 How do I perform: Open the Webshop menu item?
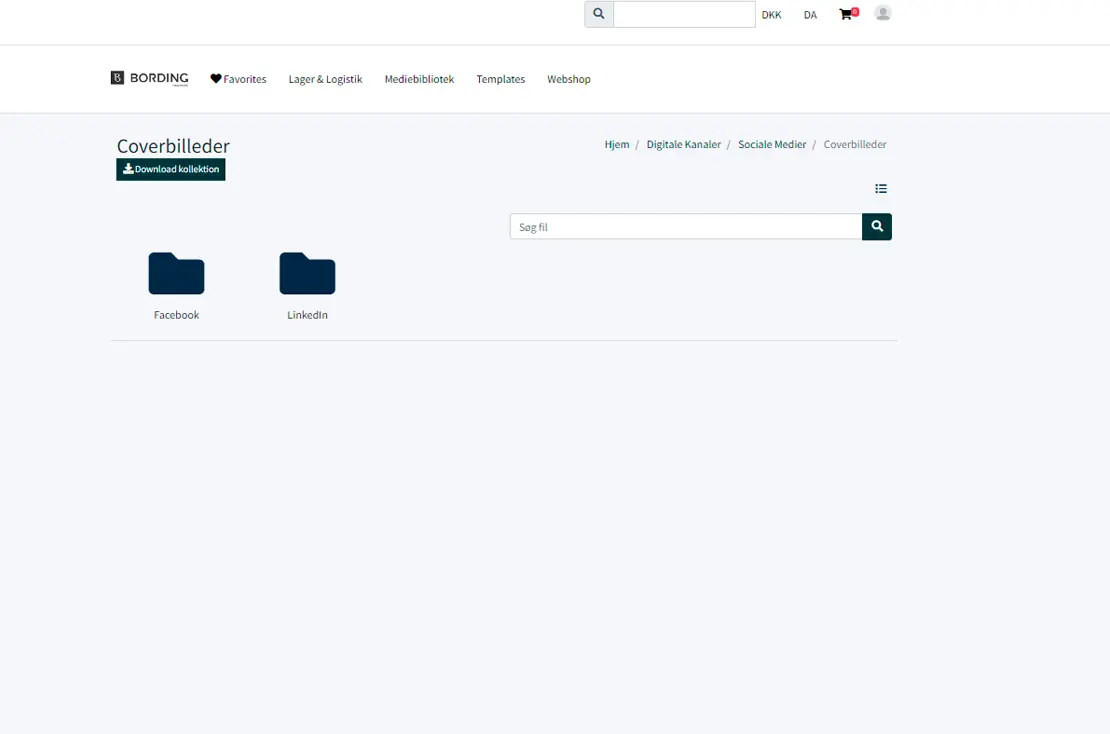pyautogui.click(x=569, y=79)
